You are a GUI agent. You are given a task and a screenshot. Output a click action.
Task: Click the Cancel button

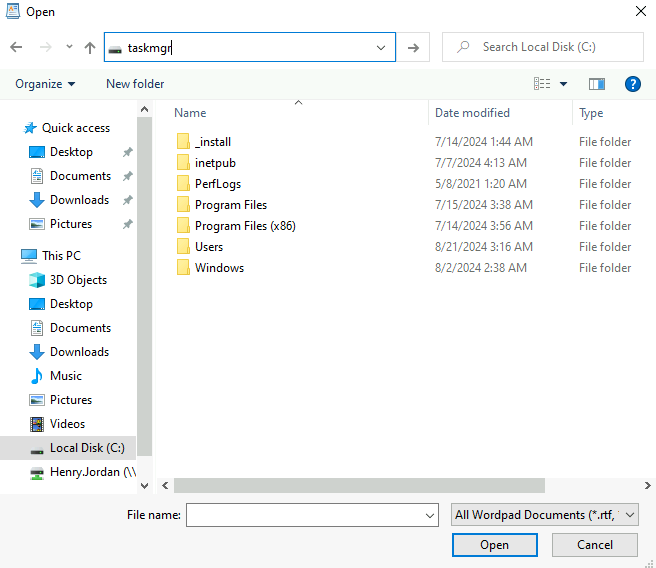(x=594, y=545)
